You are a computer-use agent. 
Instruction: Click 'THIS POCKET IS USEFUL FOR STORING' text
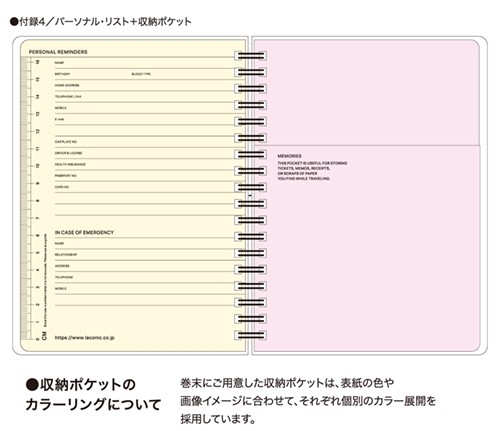click(x=312, y=163)
